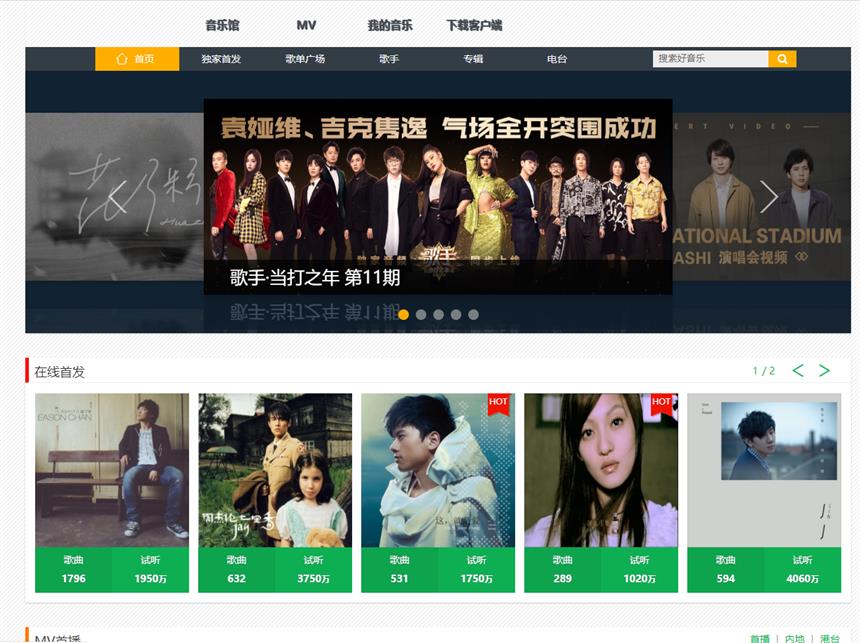Advance to next carousel banner slide
The height and width of the screenshot is (643, 860).
(x=768, y=197)
